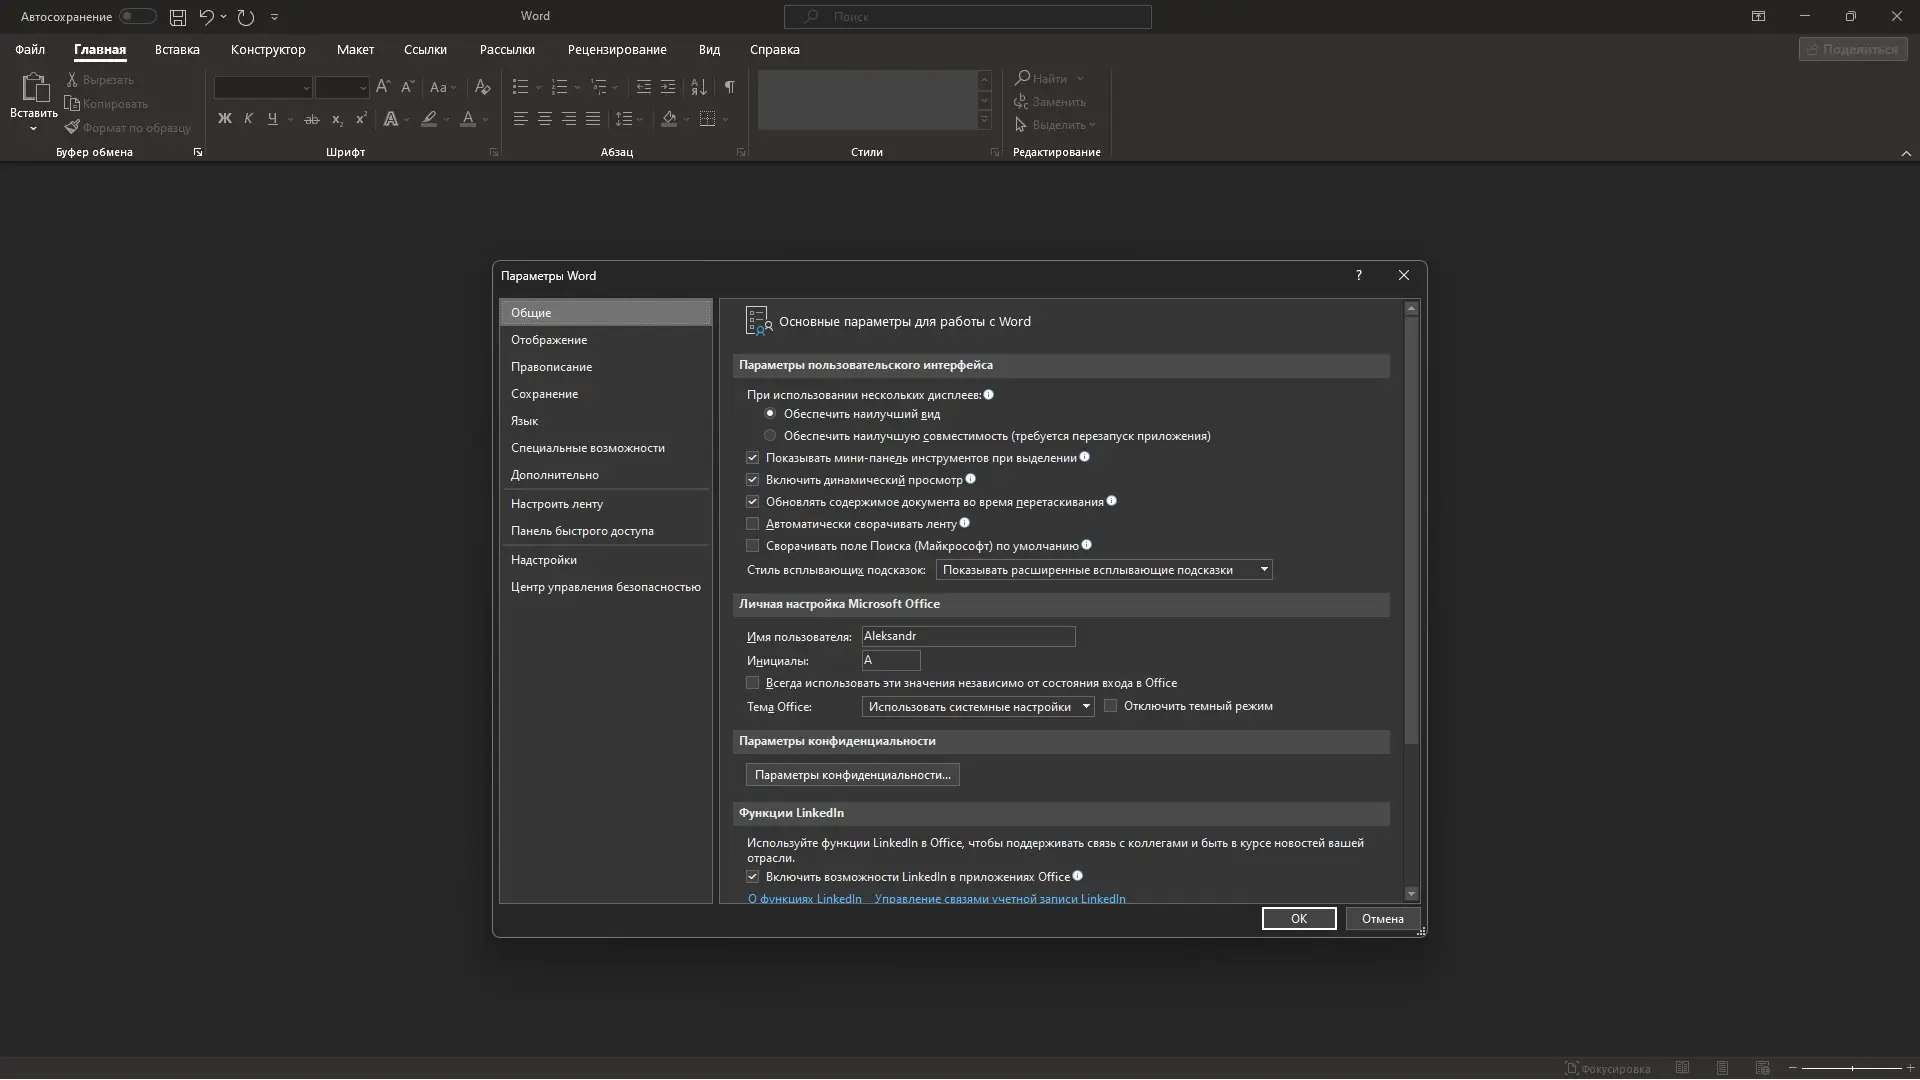This screenshot has width=1920, height=1080.
Task: Enable Автоматически сворачивать ленту checkbox
Action: click(753, 524)
